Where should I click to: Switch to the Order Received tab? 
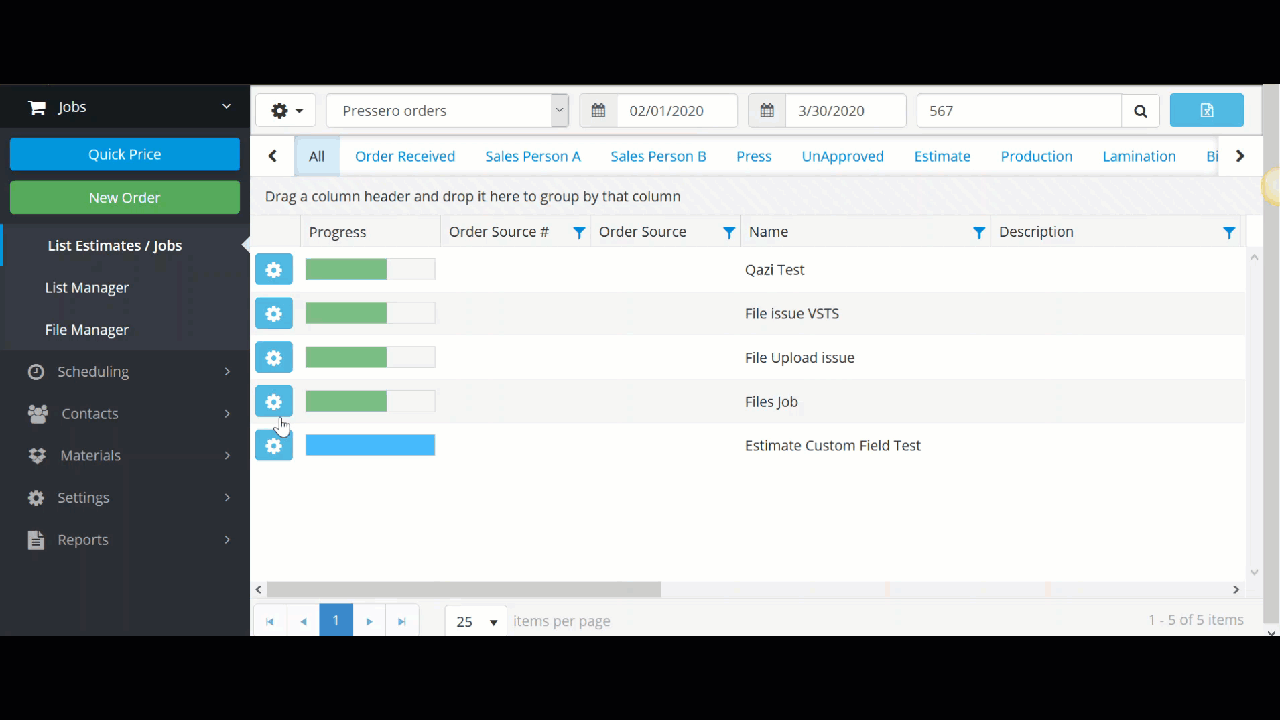click(x=405, y=156)
